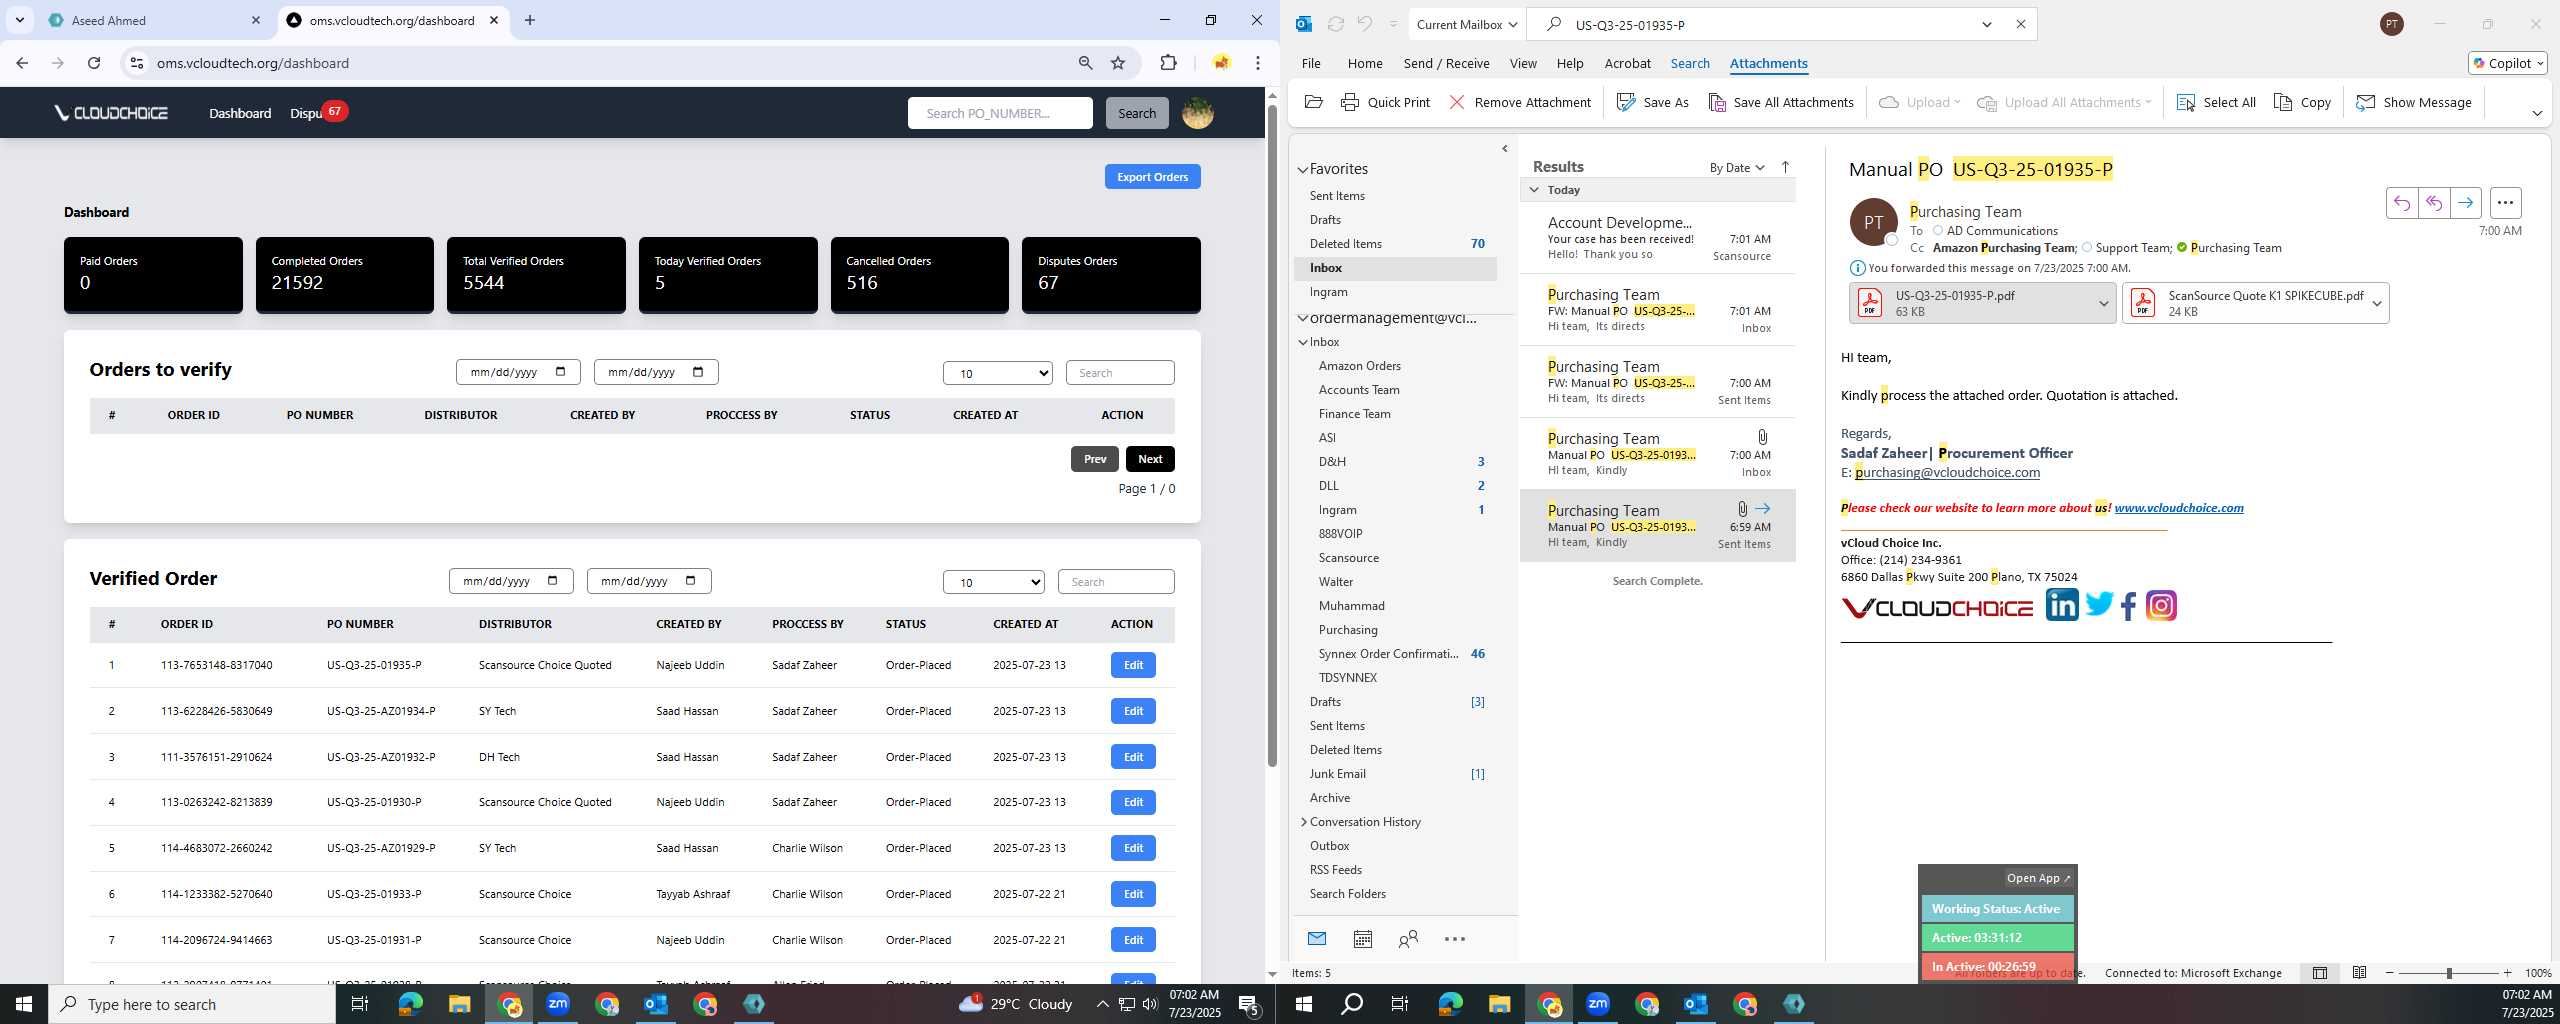Click Copy attachment icon
The width and height of the screenshot is (2560, 1024).
click(2302, 102)
